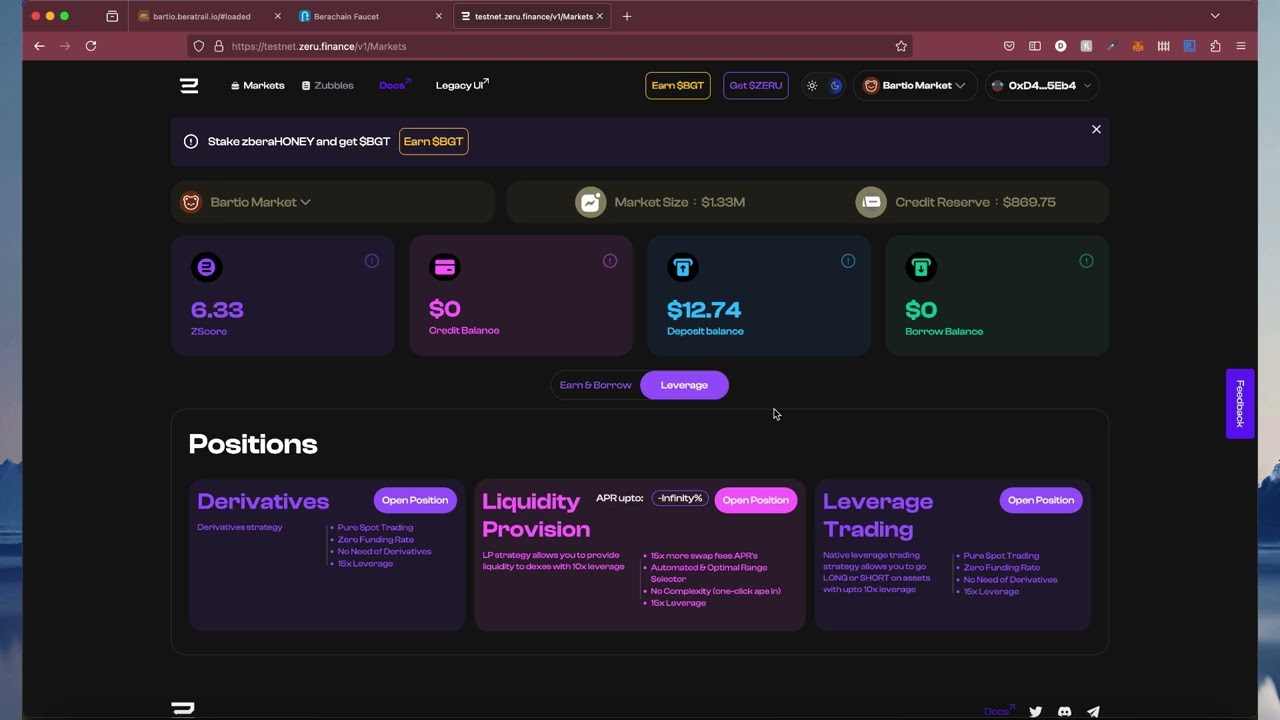Open Position on the Derivatives card
This screenshot has width=1280, height=720.
pos(415,500)
